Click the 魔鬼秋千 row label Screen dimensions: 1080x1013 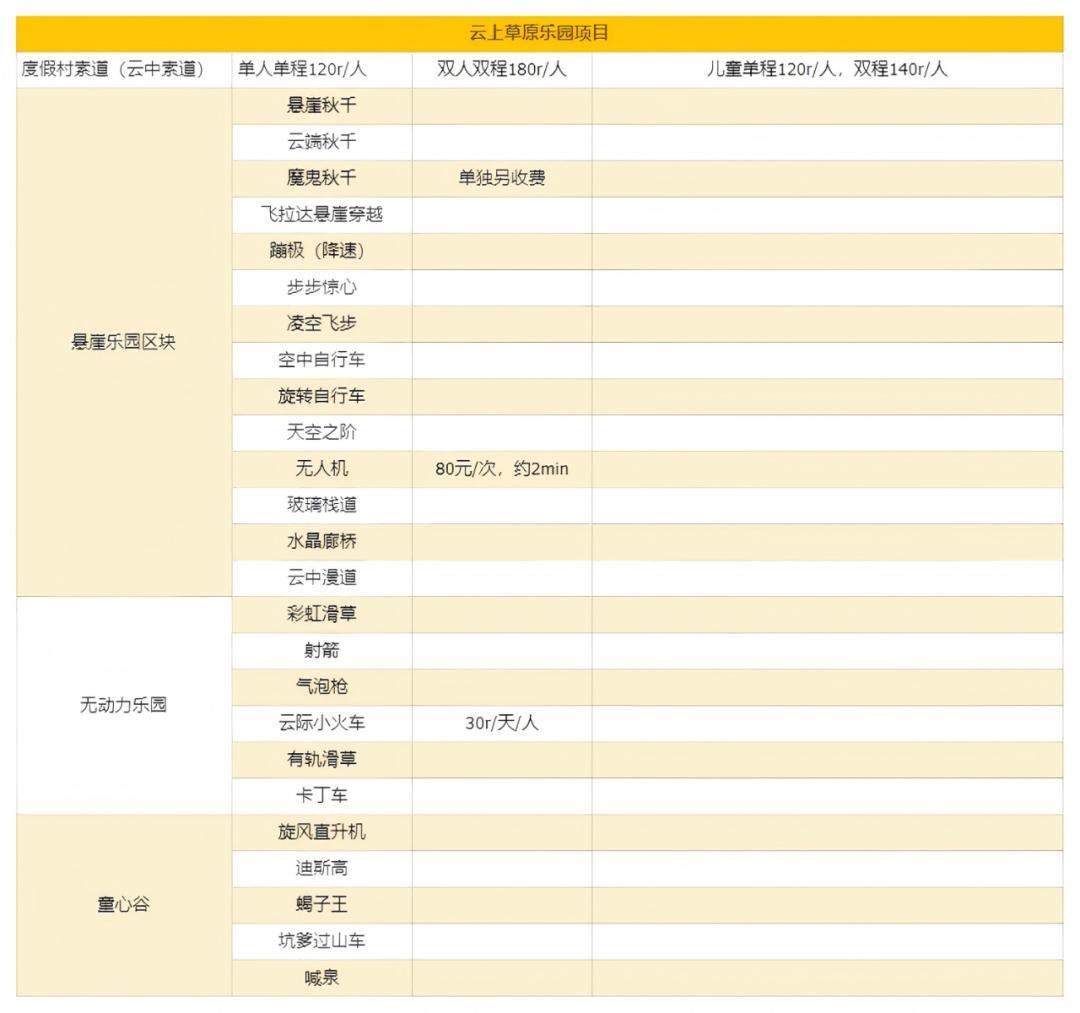coord(321,178)
